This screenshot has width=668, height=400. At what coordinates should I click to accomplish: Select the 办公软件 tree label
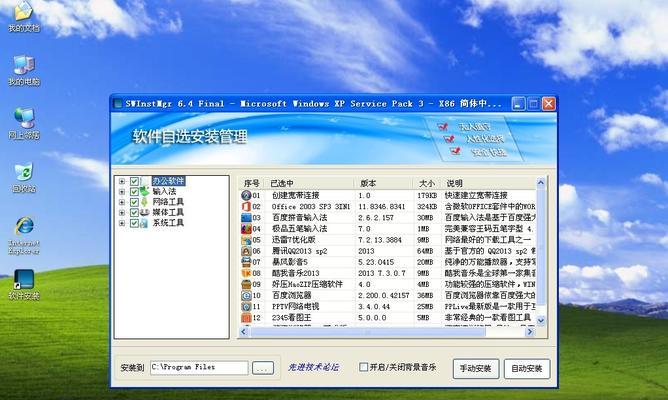tap(168, 181)
